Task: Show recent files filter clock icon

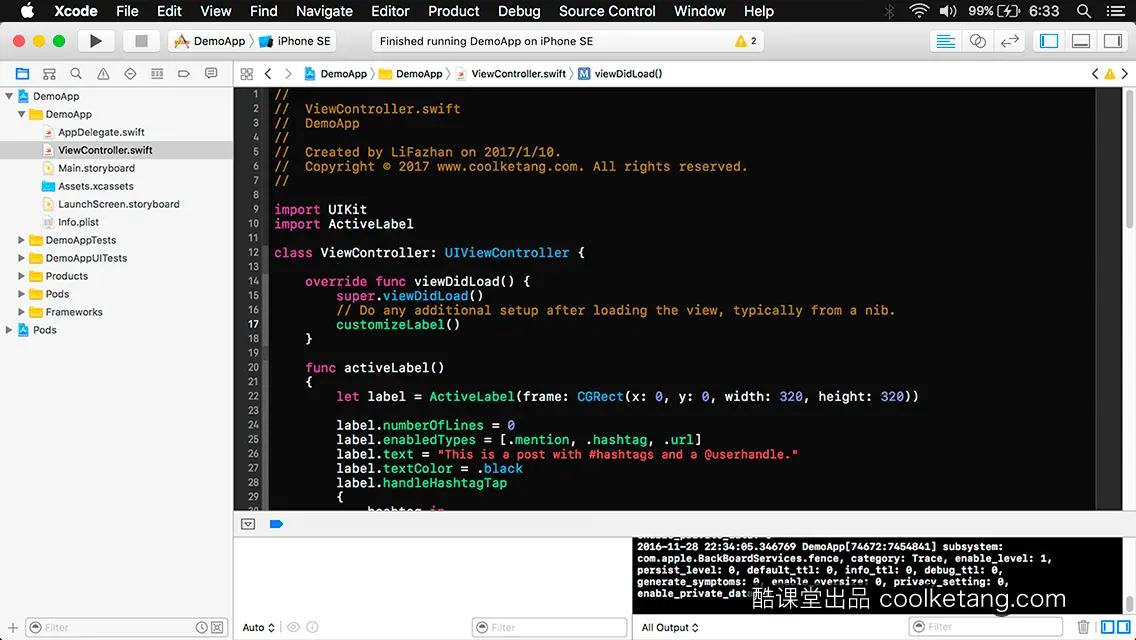Action: (x=201, y=628)
